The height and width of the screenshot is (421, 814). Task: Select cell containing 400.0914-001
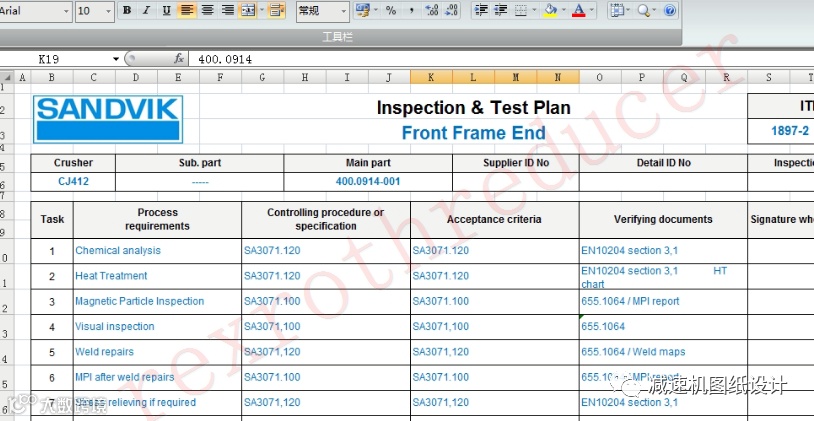[x=368, y=182]
